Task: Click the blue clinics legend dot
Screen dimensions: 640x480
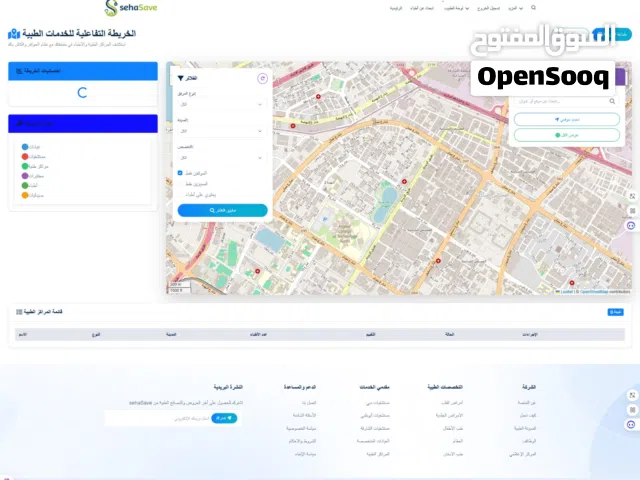Action: (x=25, y=147)
